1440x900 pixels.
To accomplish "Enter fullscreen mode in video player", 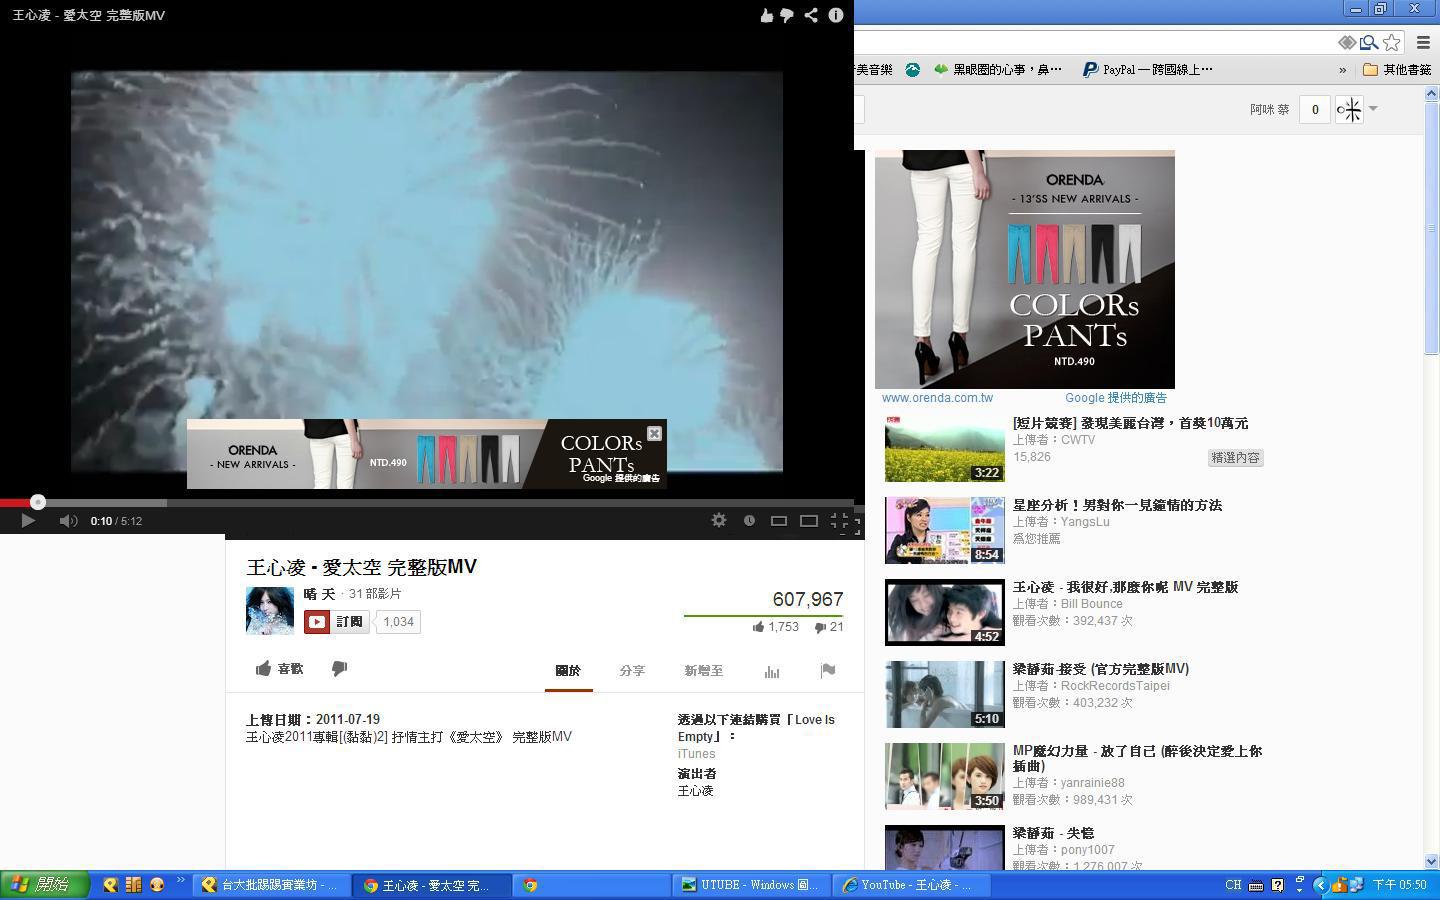I will point(840,520).
